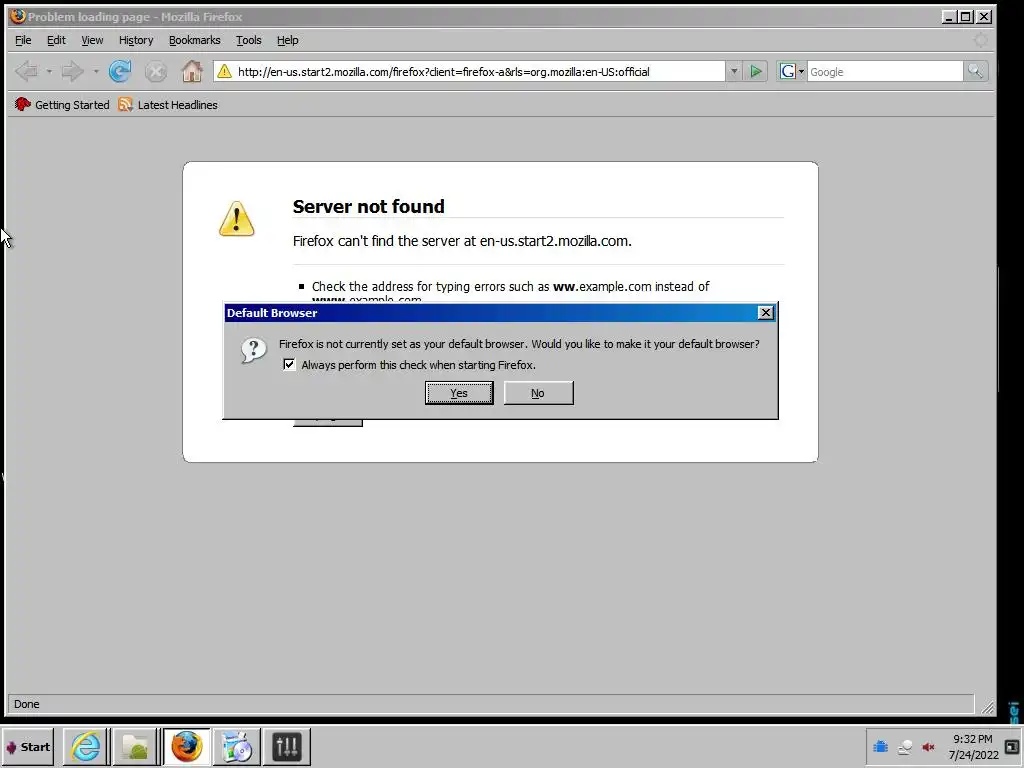The width and height of the screenshot is (1024, 768).
Task: Open the installer disc taskbar icon
Action: point(236,746)
